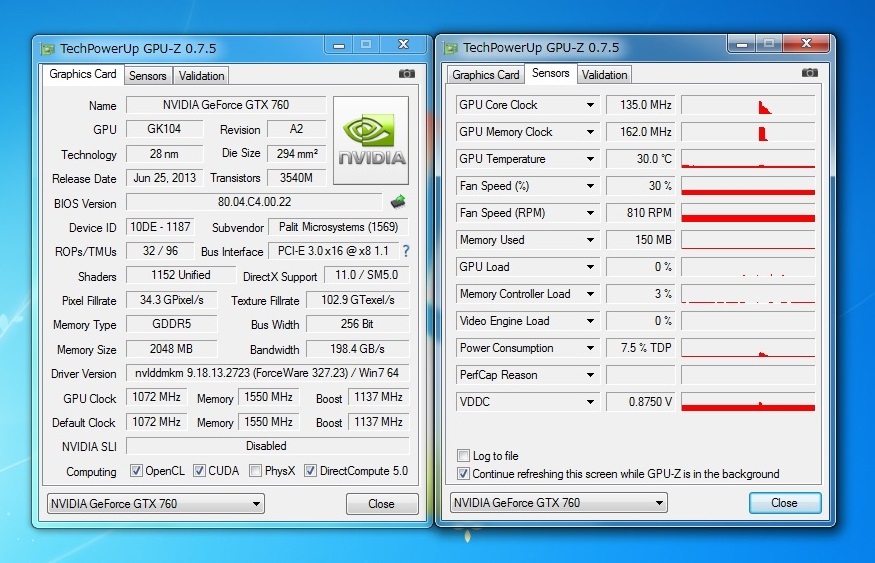
Task: Click the VDDC history graph
Action: [x=748, y=402]
